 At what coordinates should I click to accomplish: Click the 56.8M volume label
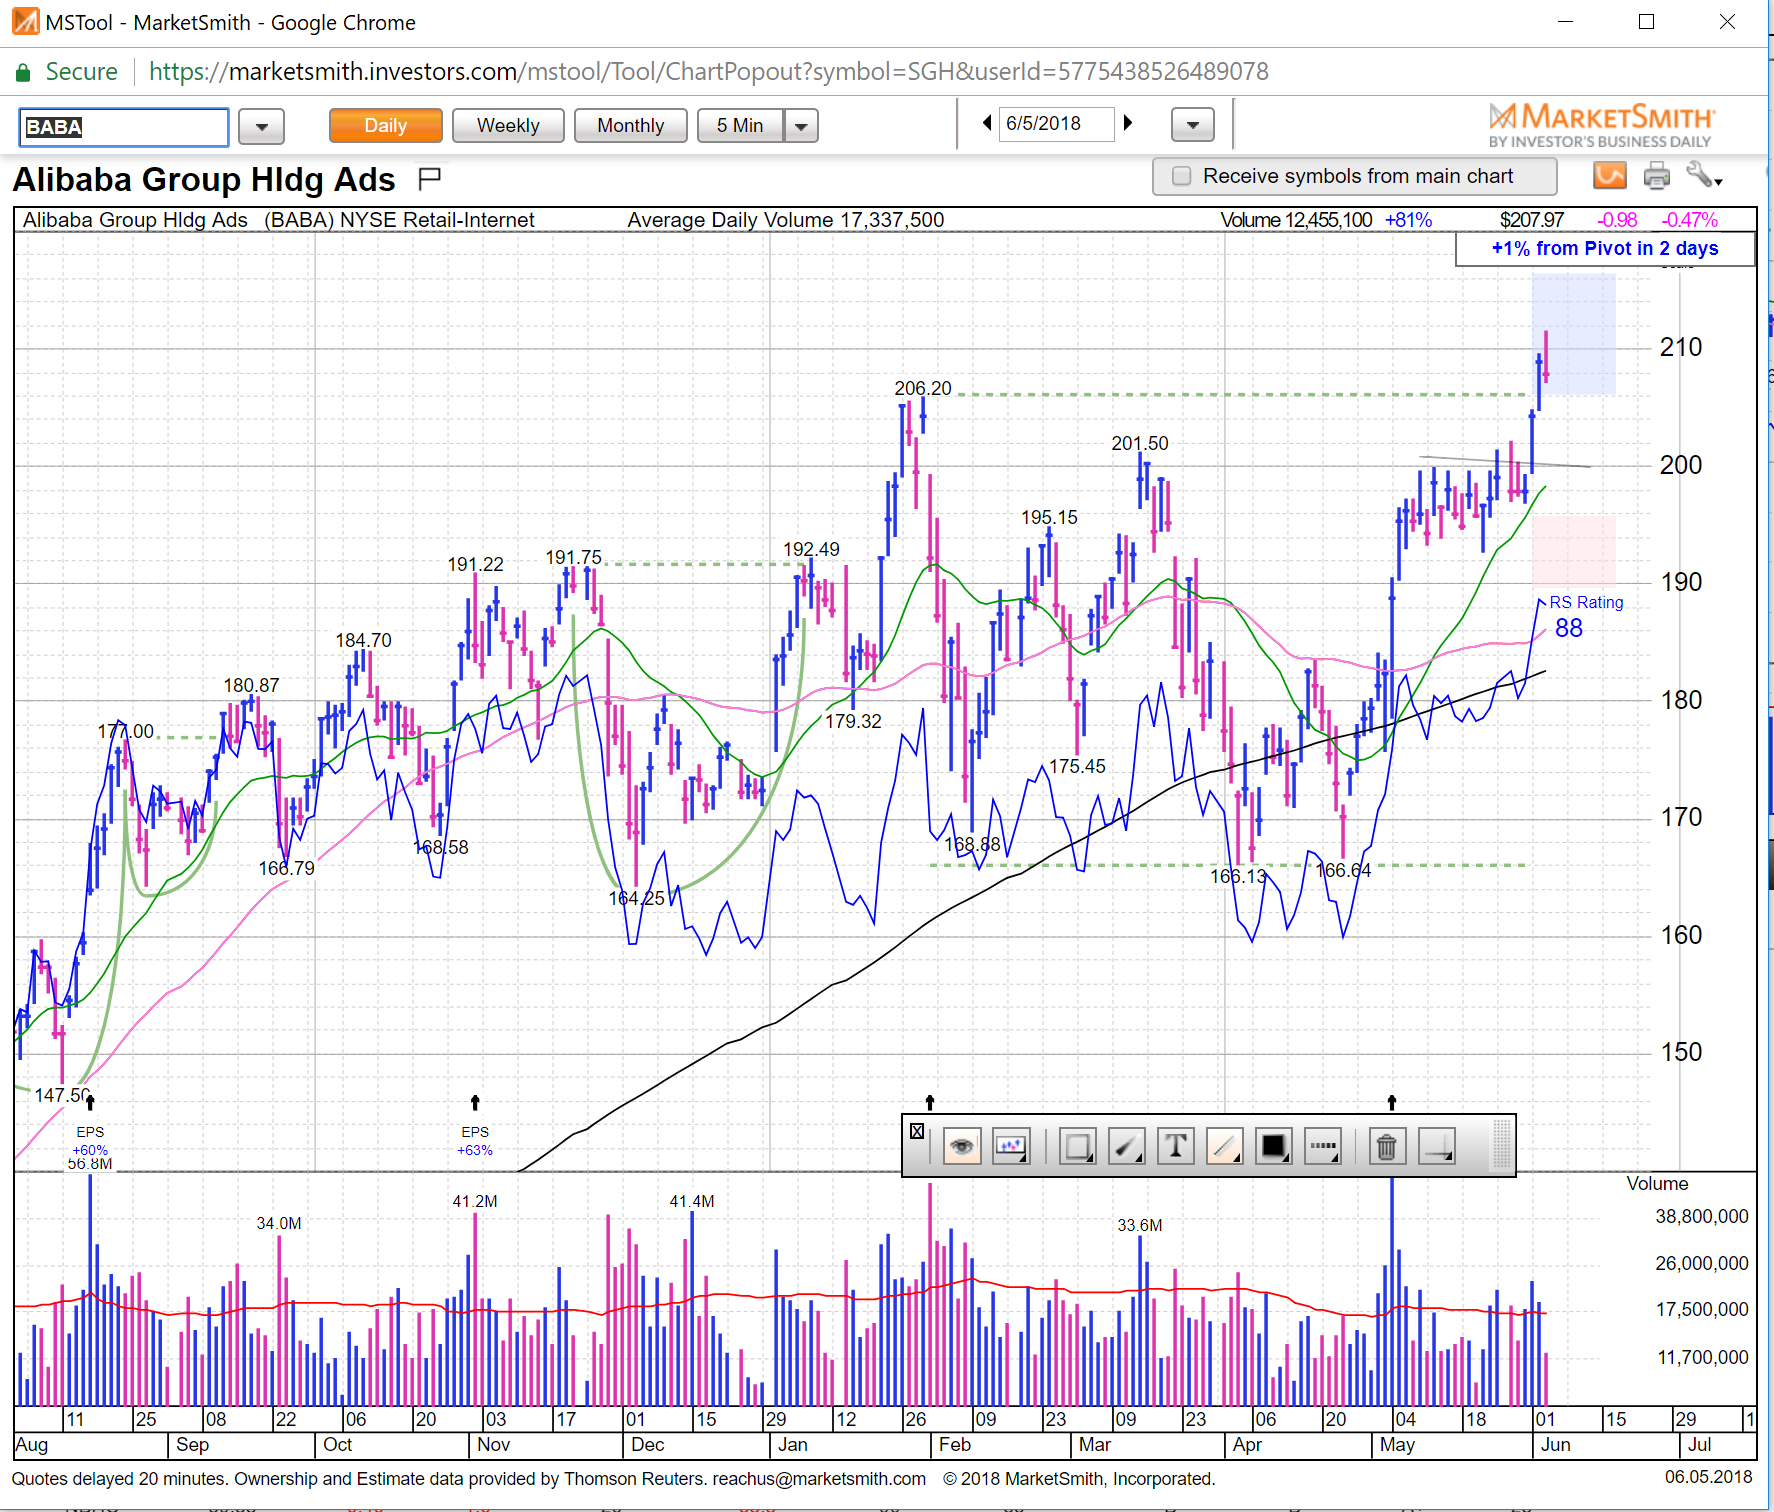(x=90, y=1164)
